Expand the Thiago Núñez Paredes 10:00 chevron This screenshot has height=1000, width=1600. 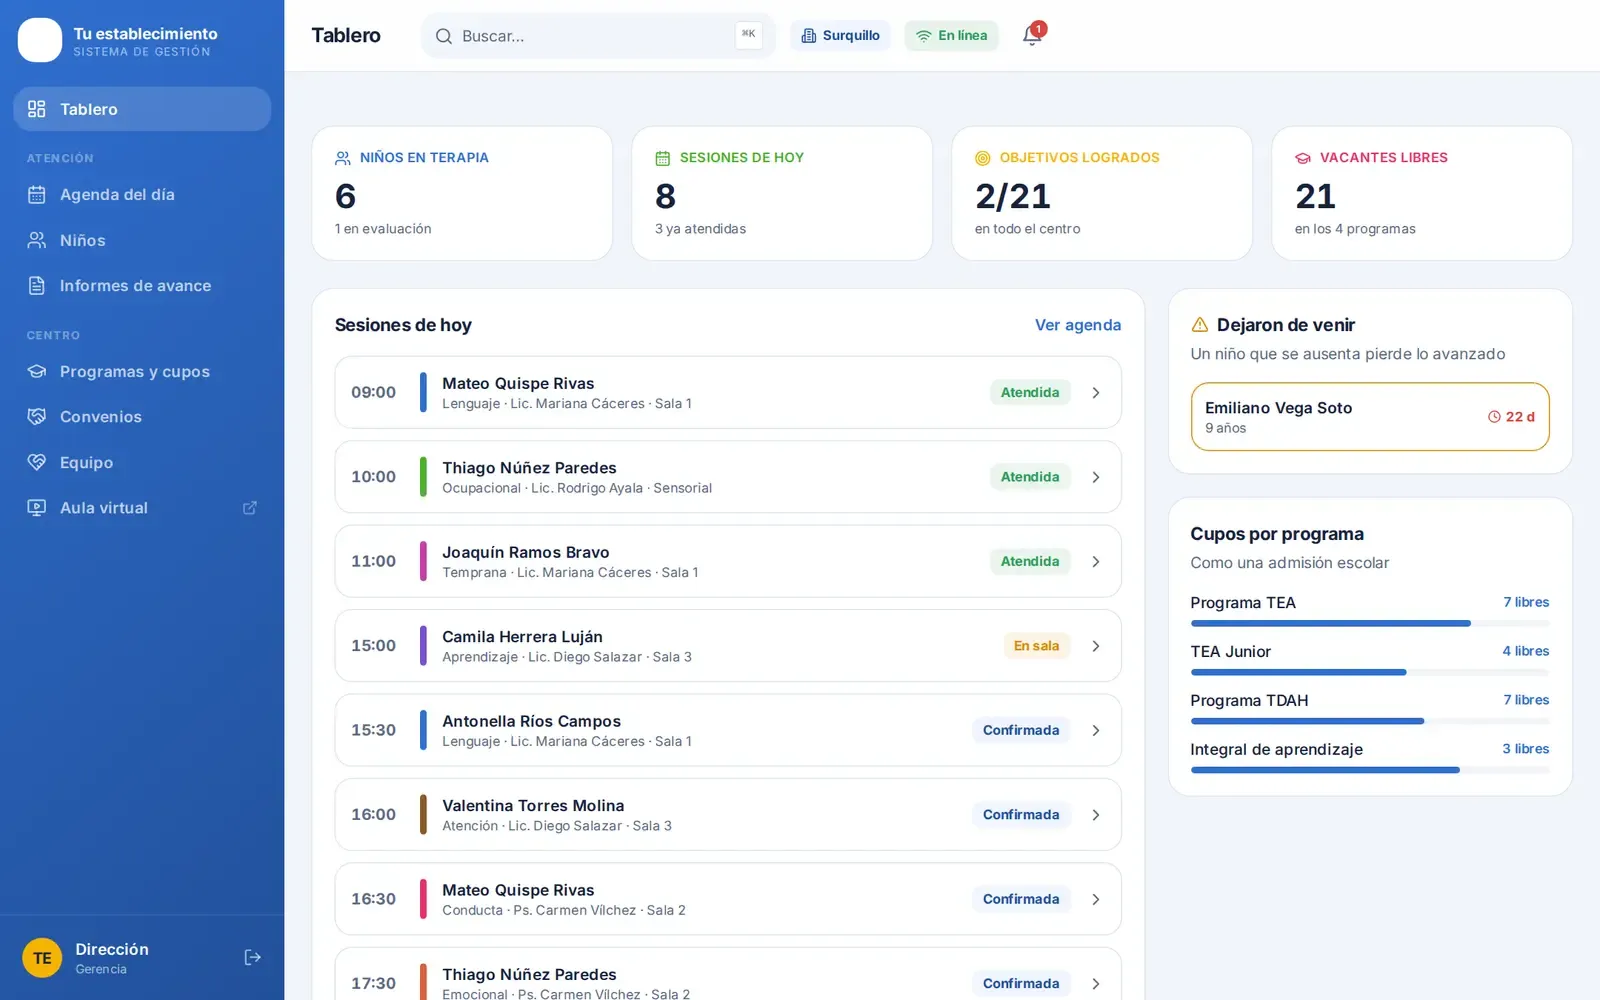1096,477
